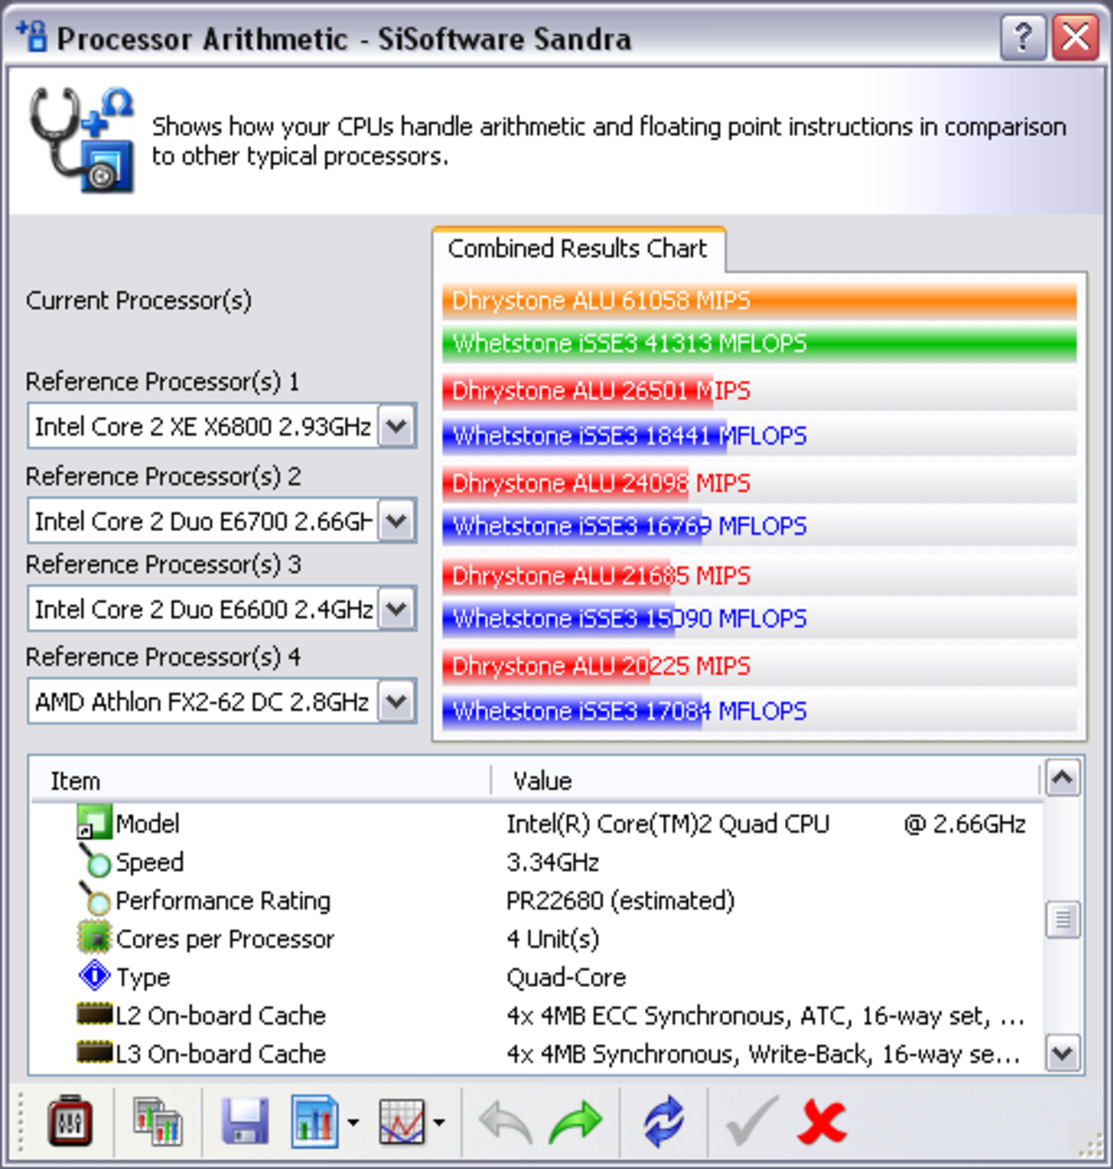Select the Performance Rating row icon

[95, 899]
